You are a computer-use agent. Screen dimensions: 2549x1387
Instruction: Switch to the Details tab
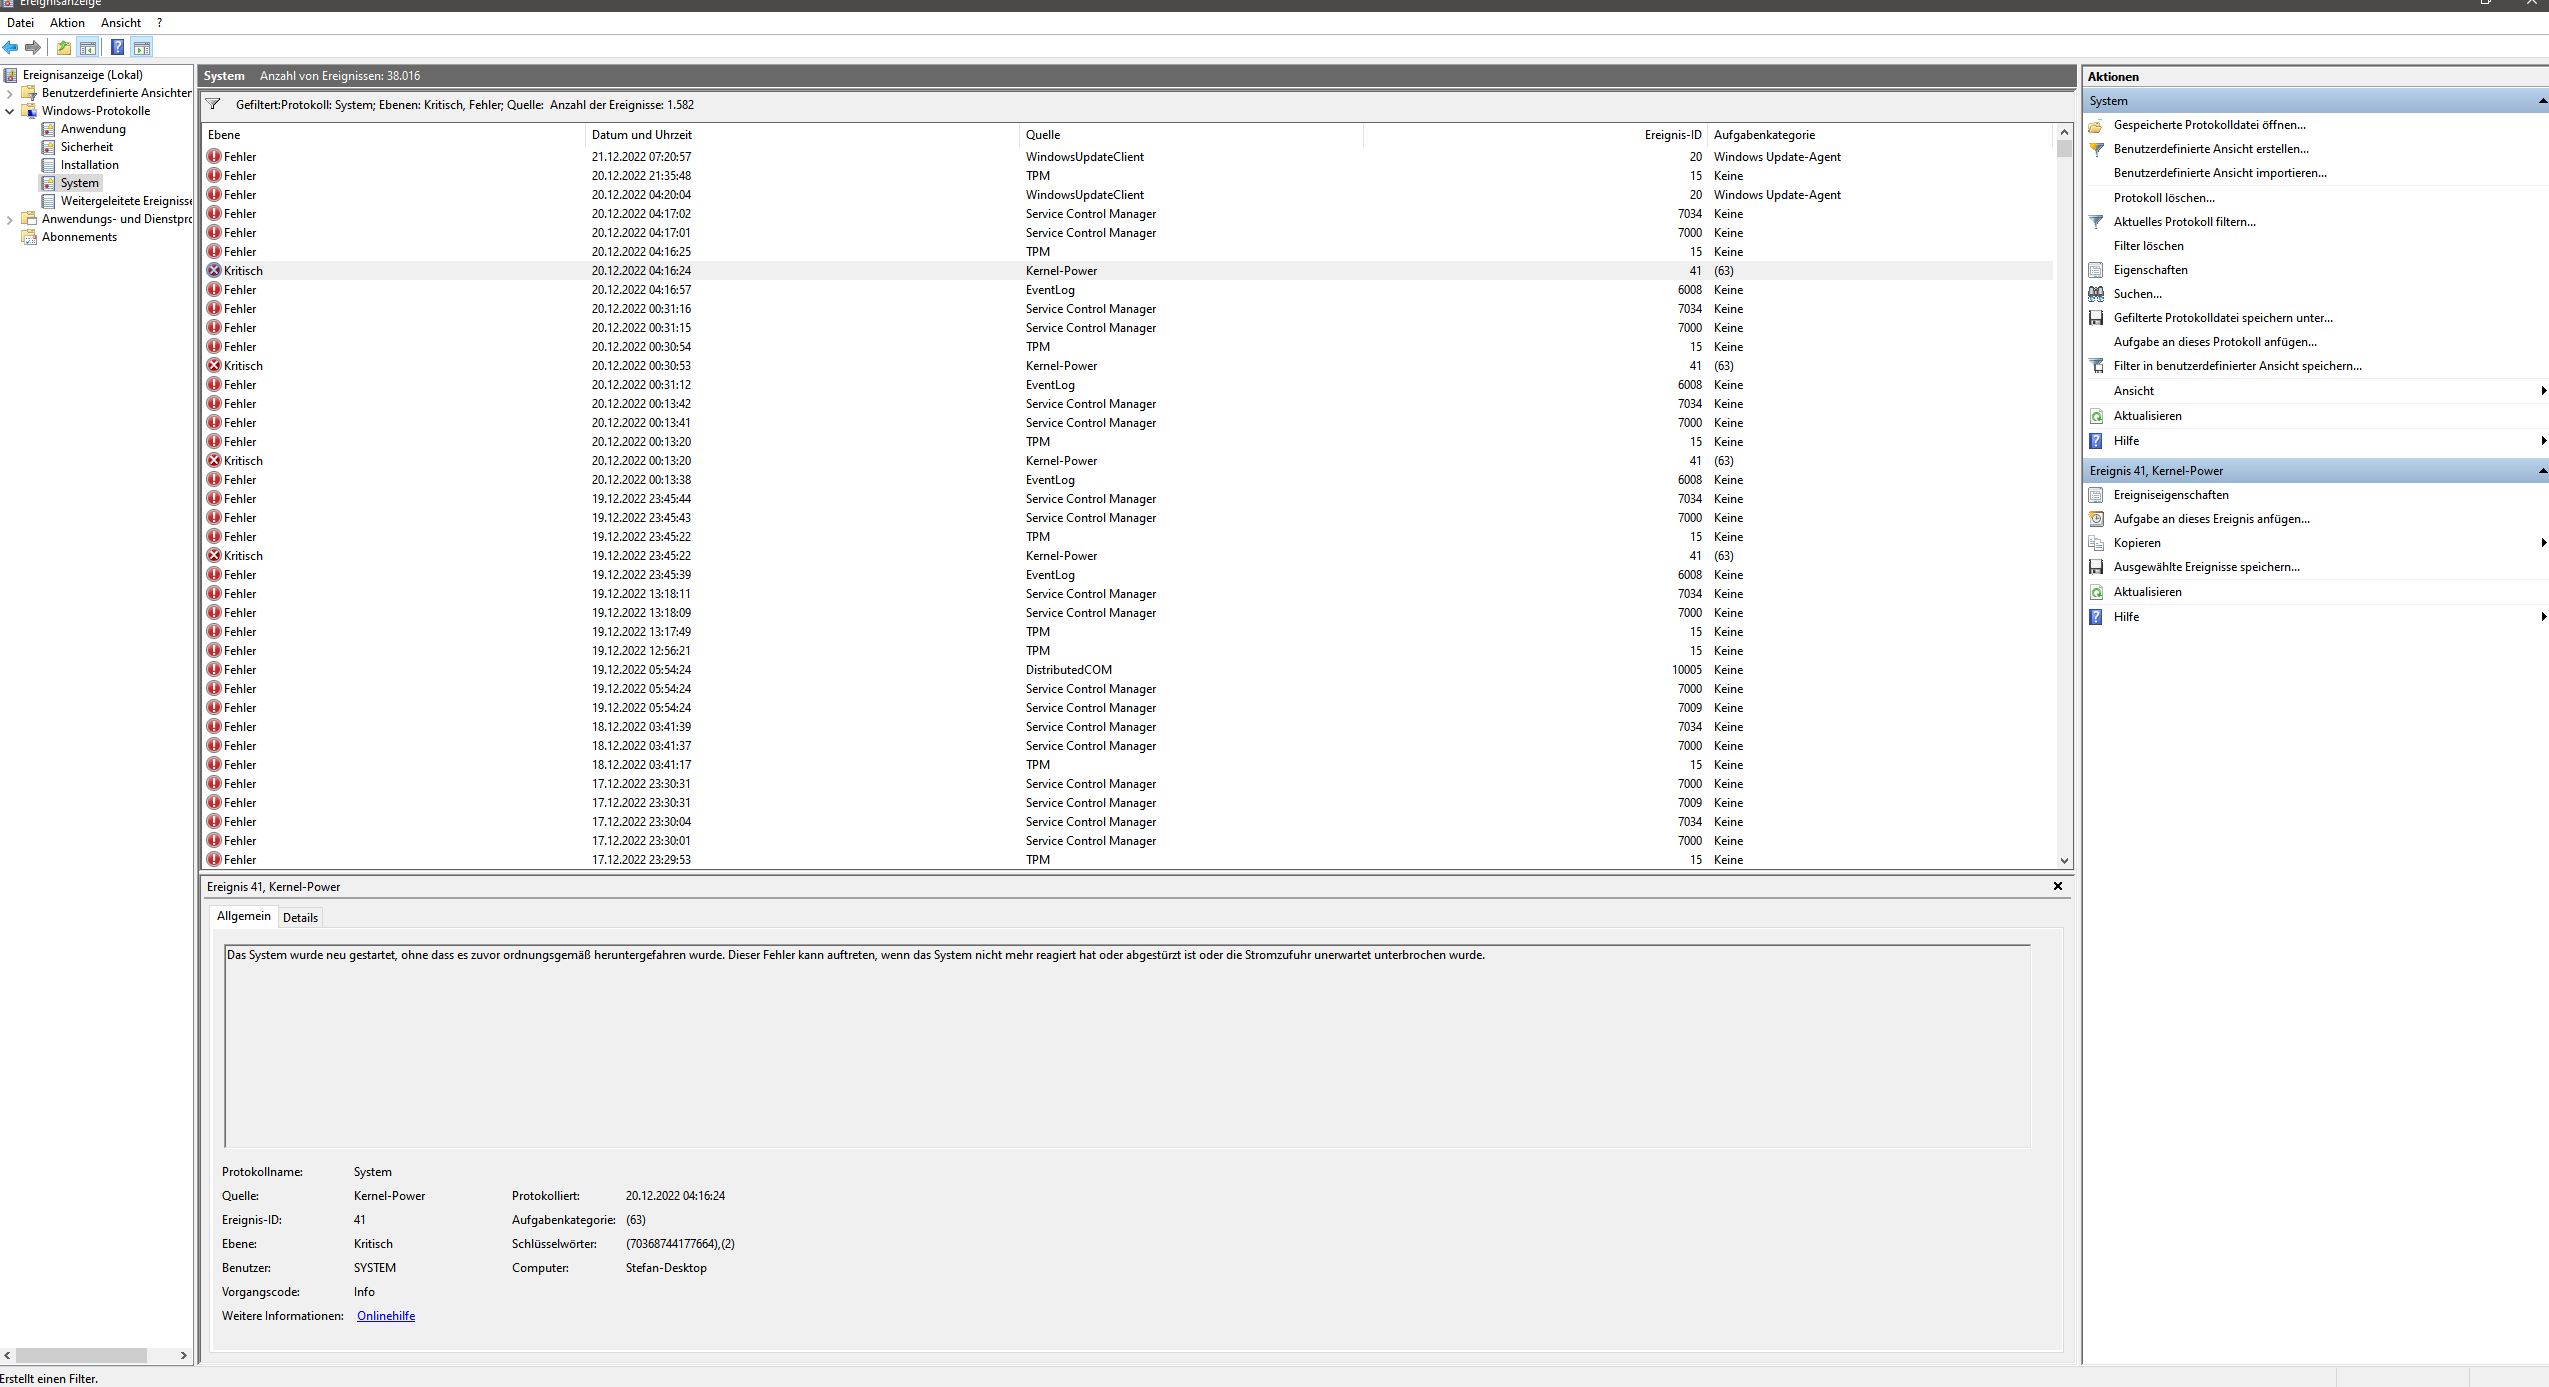(x=300, y=918)
